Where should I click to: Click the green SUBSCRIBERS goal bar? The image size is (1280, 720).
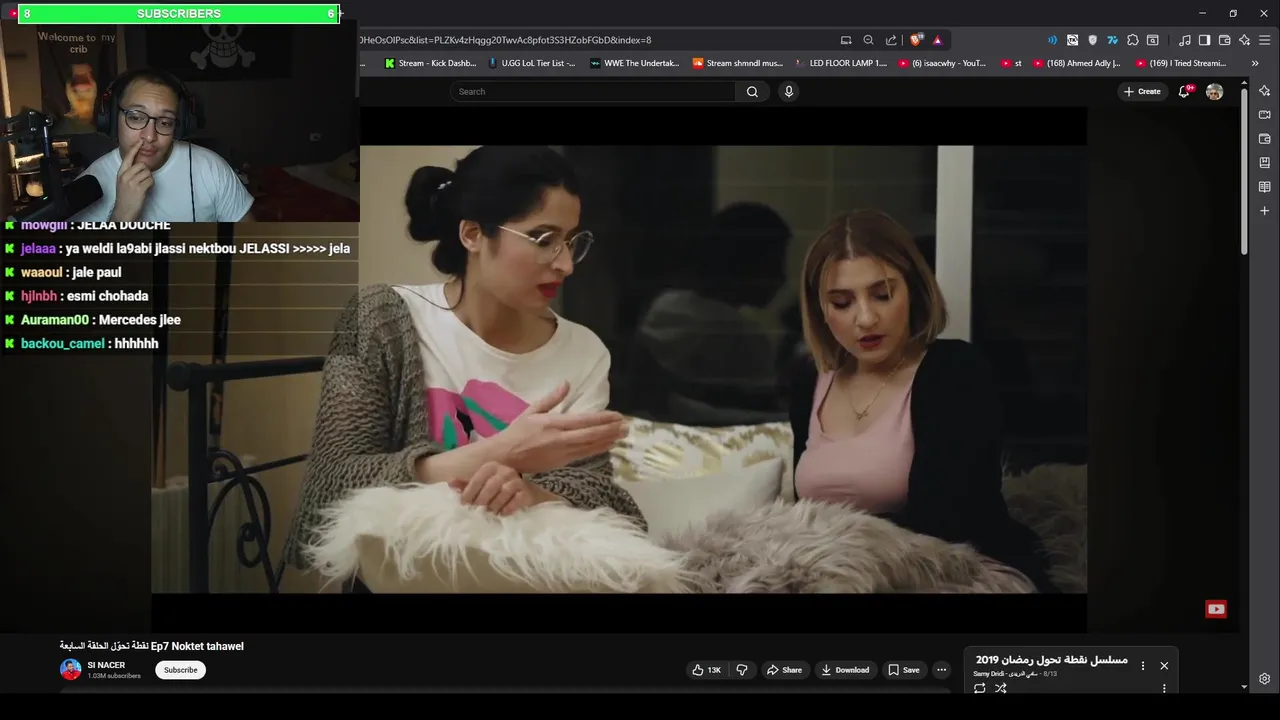pyautogui.click(x=178, y=14)
